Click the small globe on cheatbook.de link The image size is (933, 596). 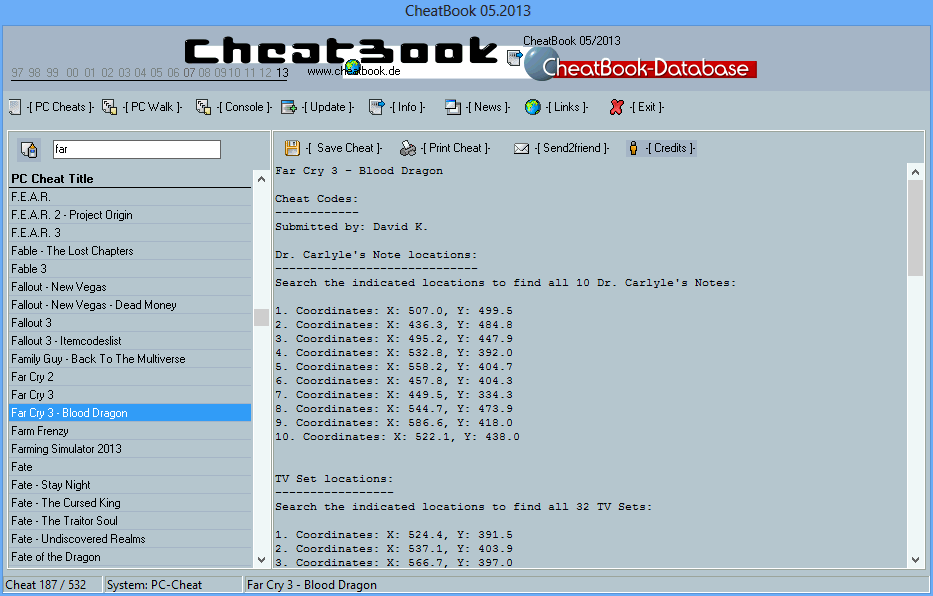tap(353, 67)
